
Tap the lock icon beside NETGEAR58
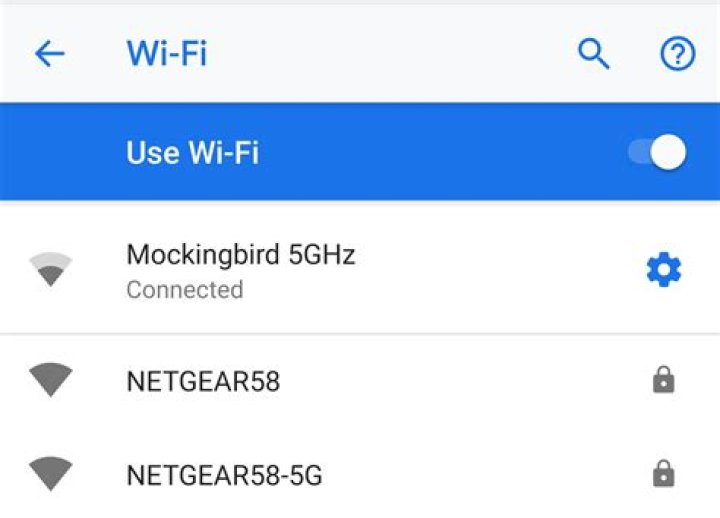pos(664,380)
